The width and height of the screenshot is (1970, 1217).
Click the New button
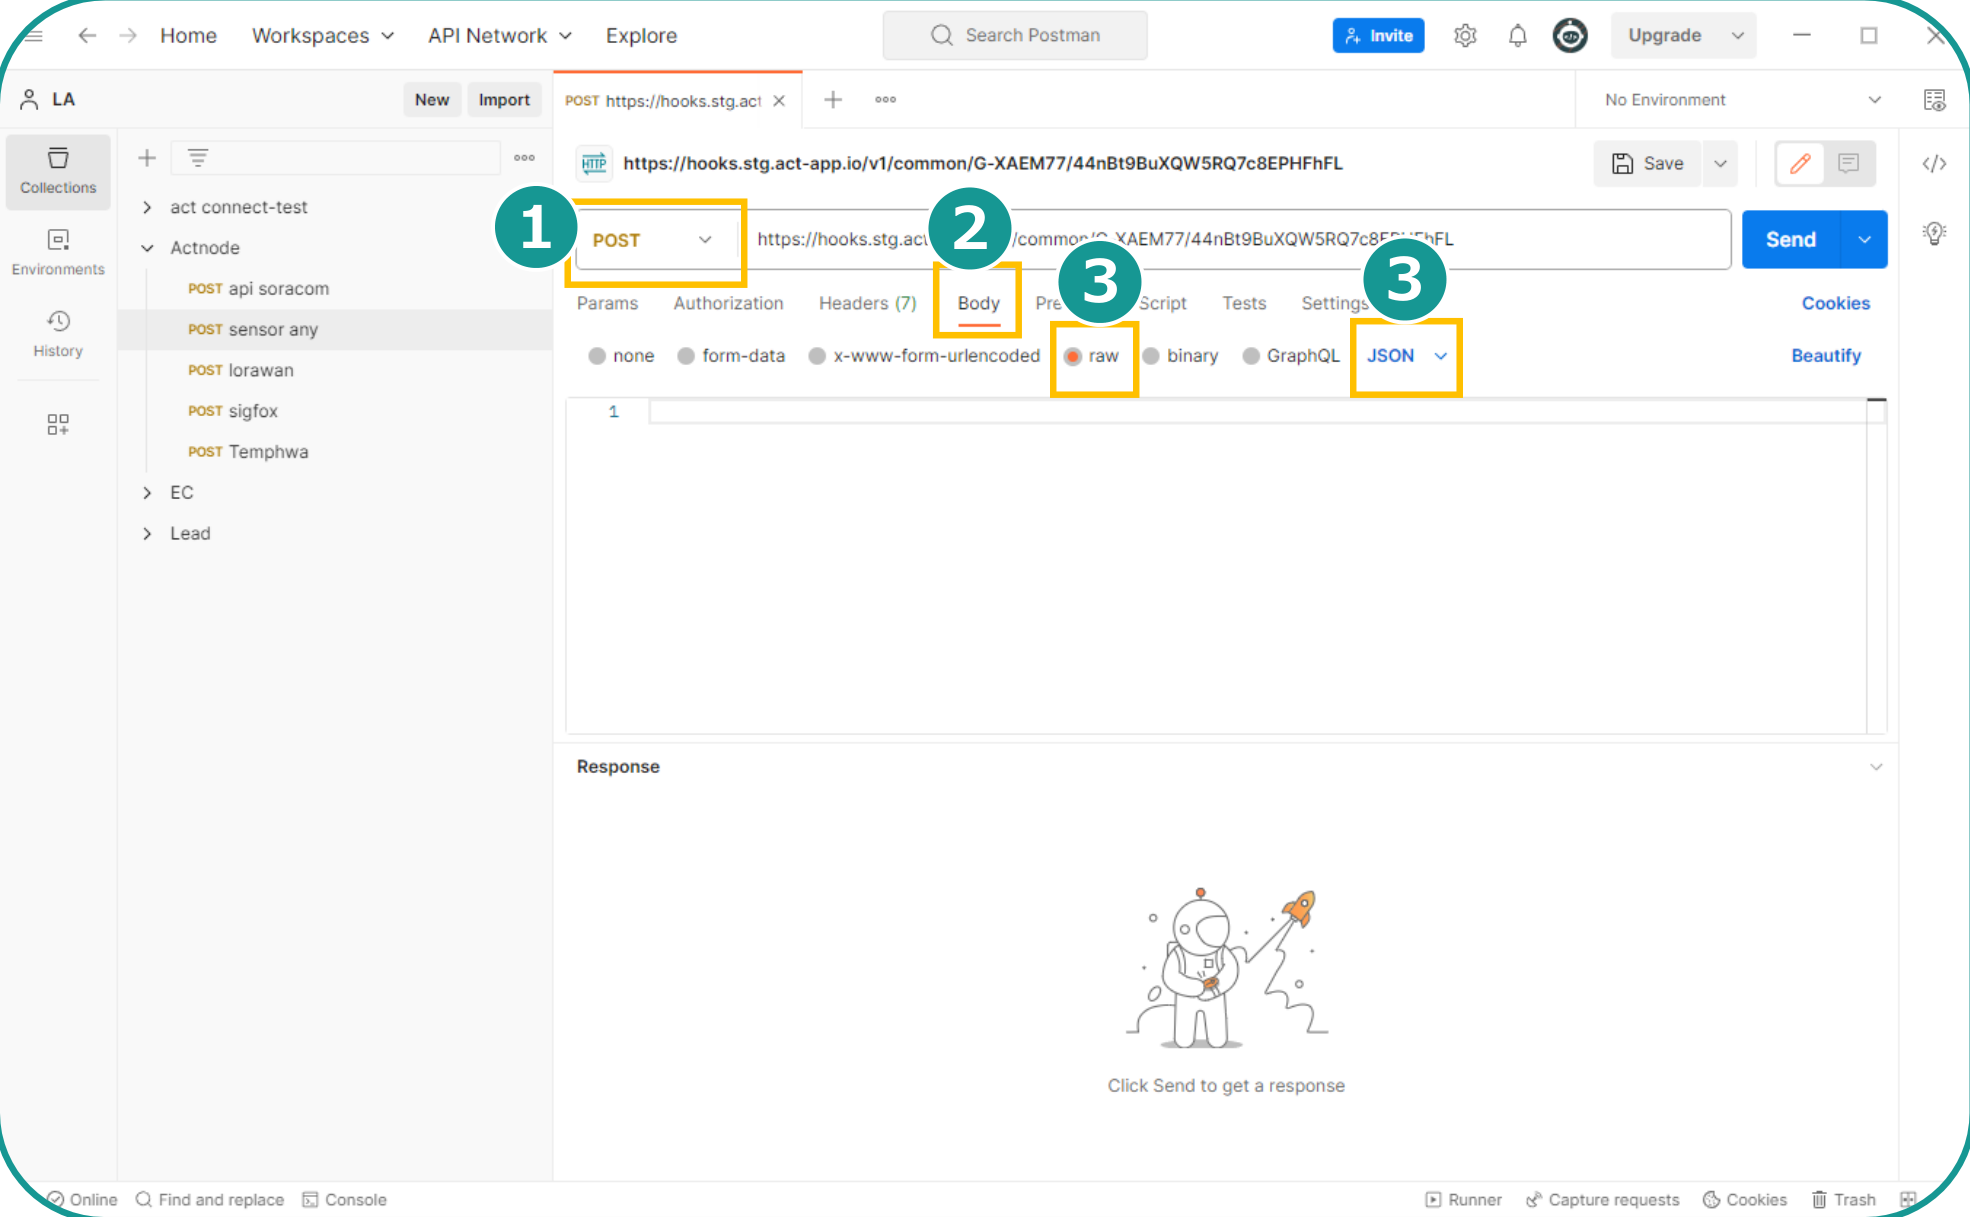[432, 100]
